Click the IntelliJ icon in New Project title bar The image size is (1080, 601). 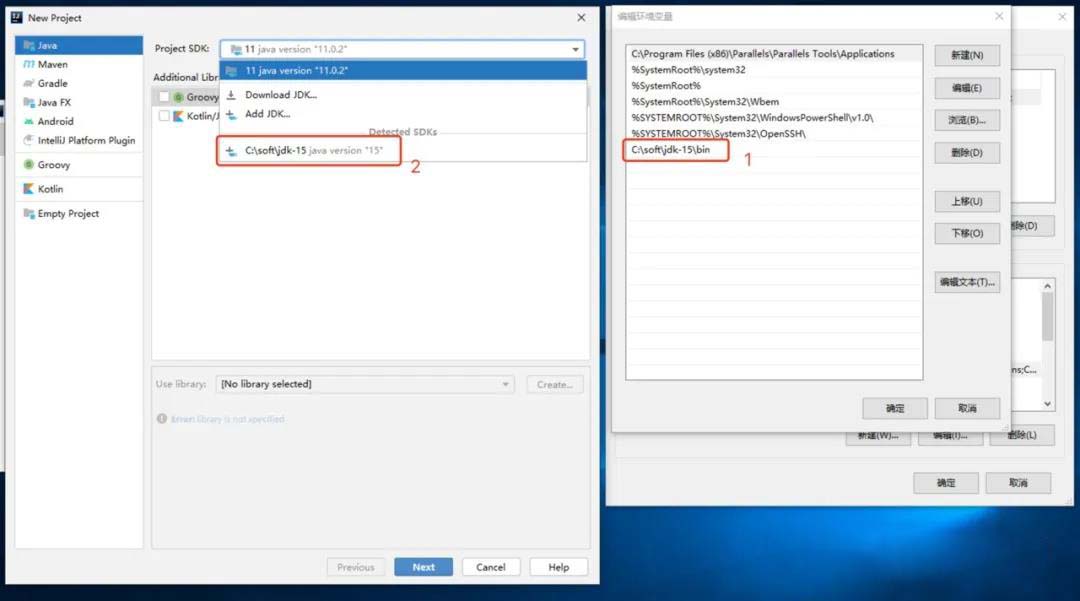(x=17, y=17)
